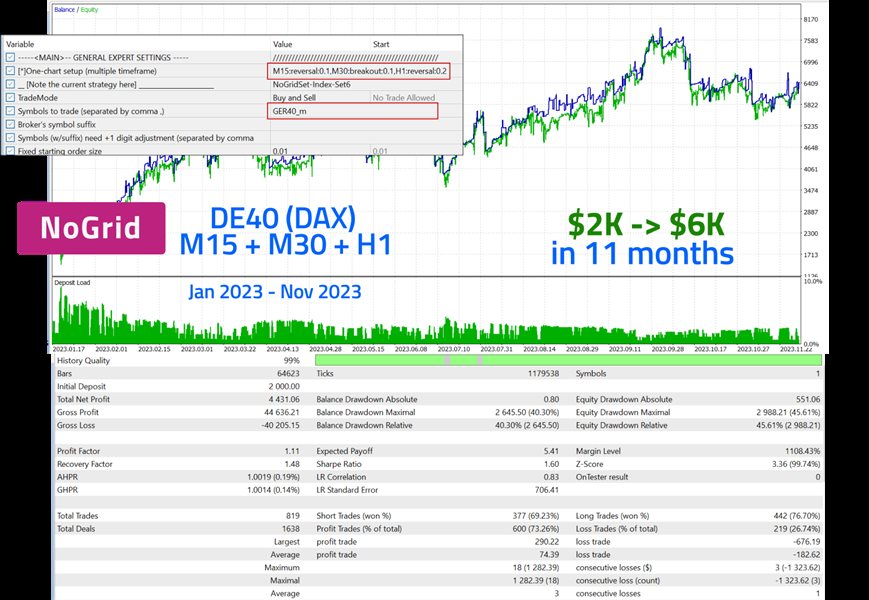Click the Deposit Load chart label

click(x=72, y=283)
